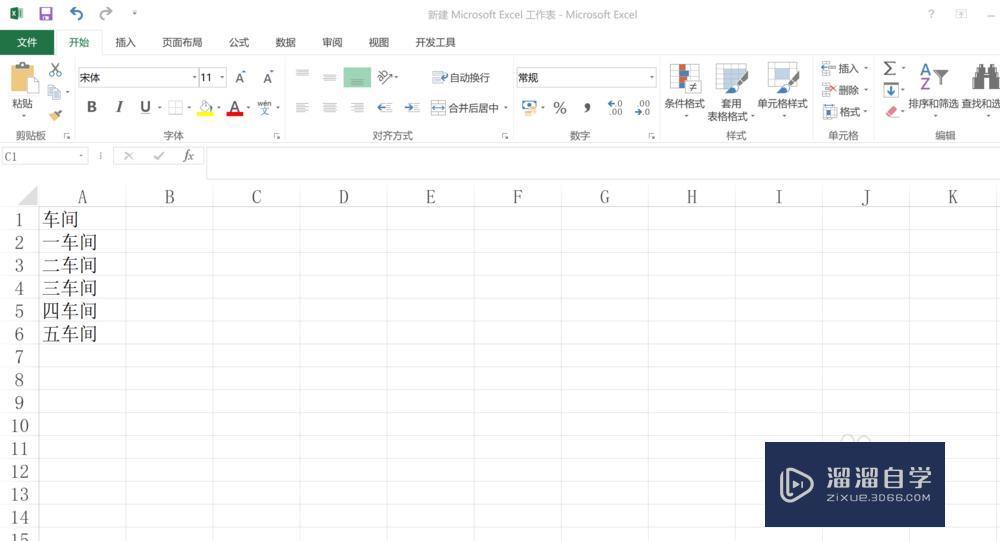
Task: Apply yellow fill color to the cell
Action: tap(205, 107)
